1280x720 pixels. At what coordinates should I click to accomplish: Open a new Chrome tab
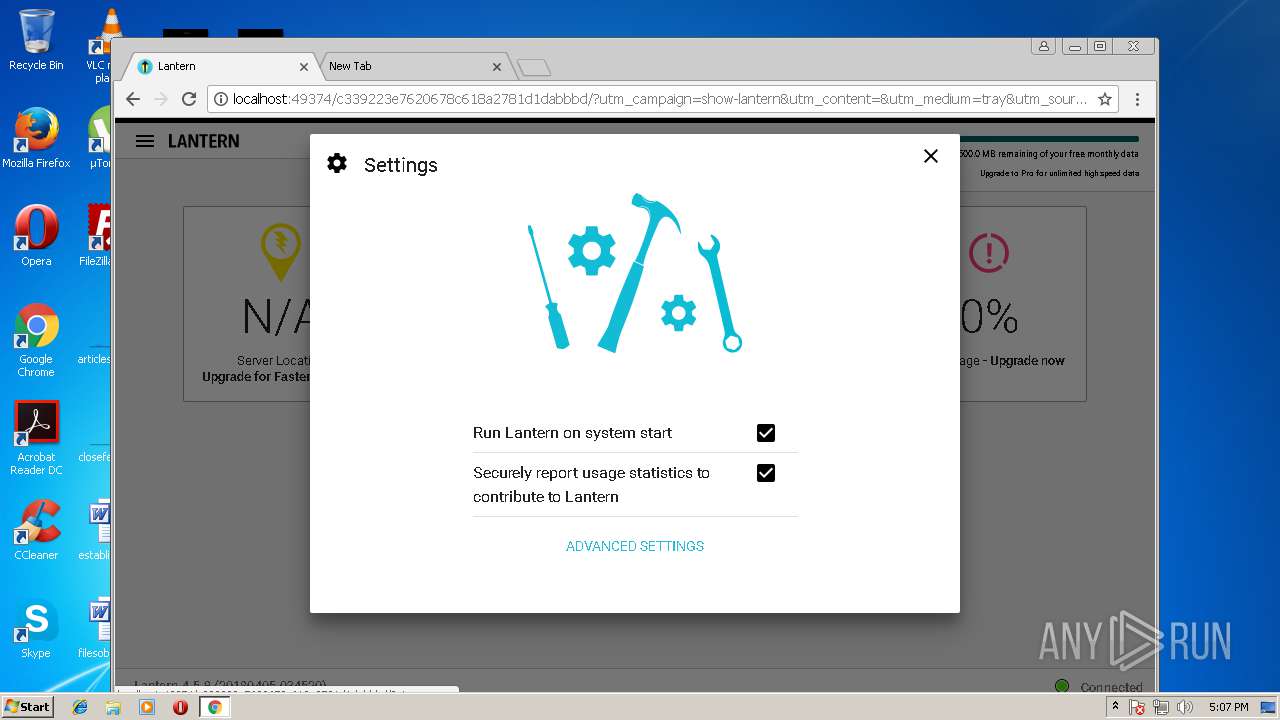[534, 67]
